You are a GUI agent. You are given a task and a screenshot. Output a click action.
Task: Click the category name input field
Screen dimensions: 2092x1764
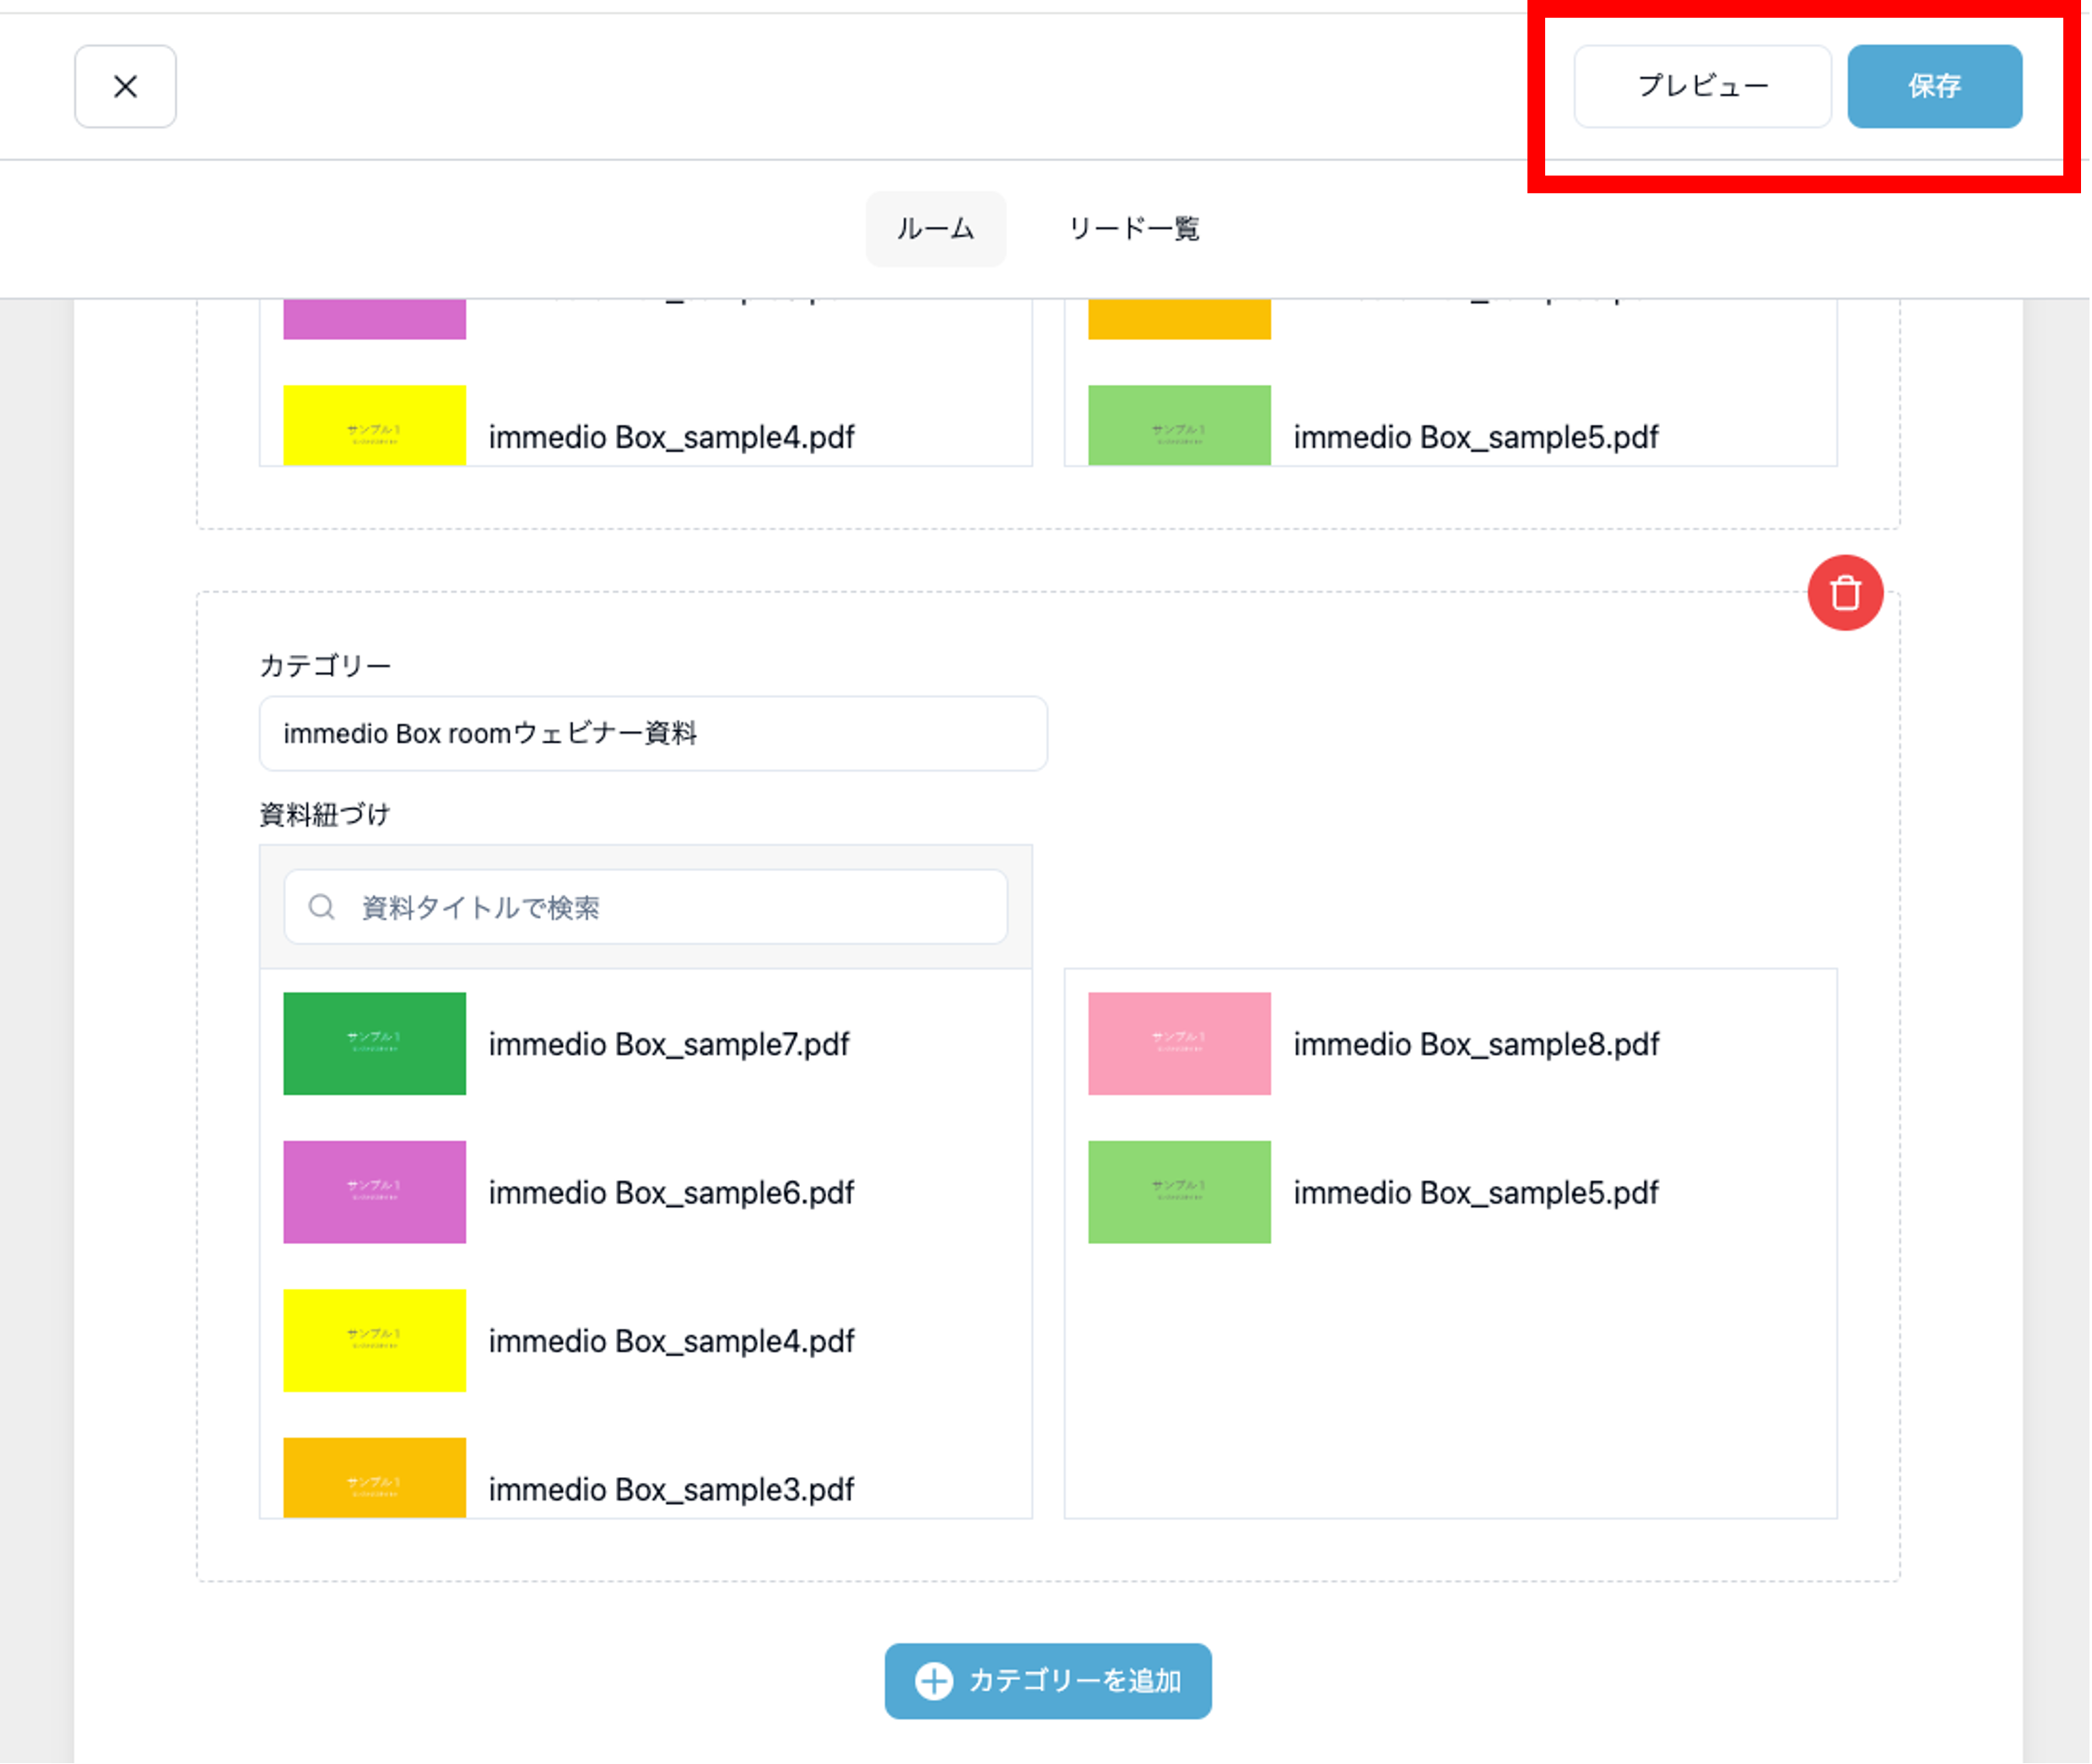click(x=653, y=733)
